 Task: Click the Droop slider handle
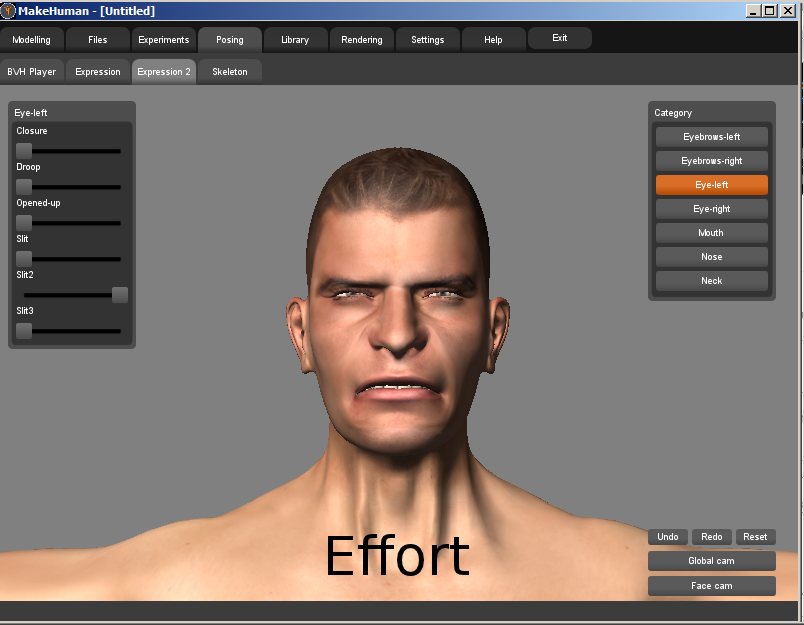tap(24, 187)
